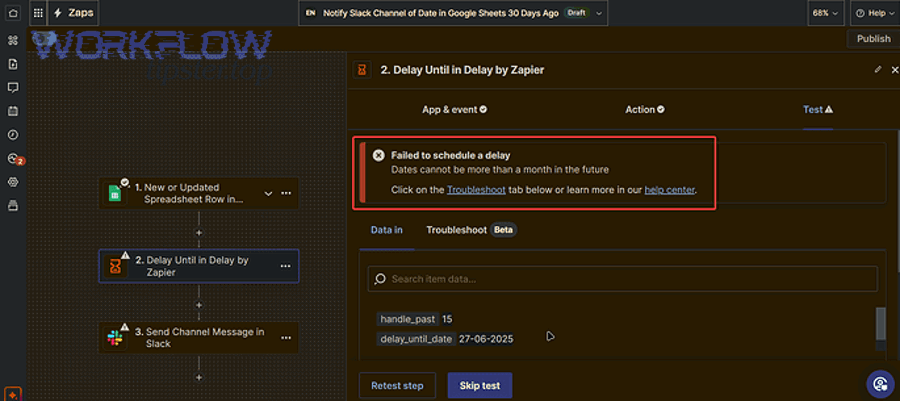Click the hourglass icon in the panel header
900x401 pixels.
coord(362,70)
